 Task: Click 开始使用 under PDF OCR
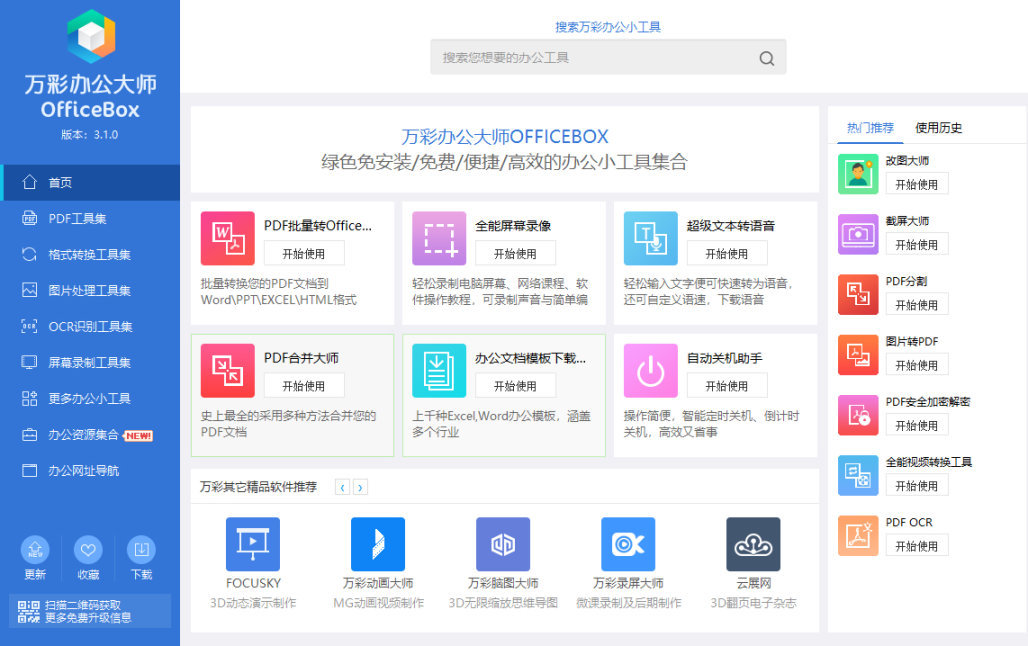click(x=917, y=546)
